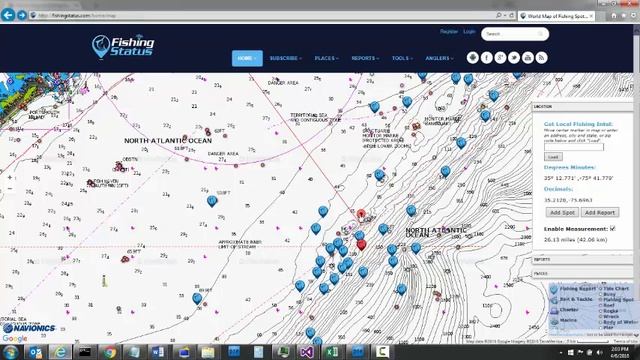
Task: Go back with the browser back arrow
Action: (x=8, y=15)
